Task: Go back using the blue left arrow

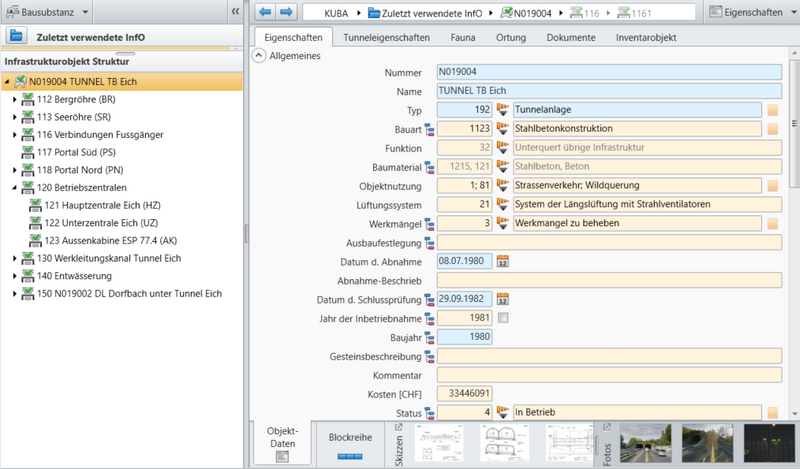Action: (265, 12)
